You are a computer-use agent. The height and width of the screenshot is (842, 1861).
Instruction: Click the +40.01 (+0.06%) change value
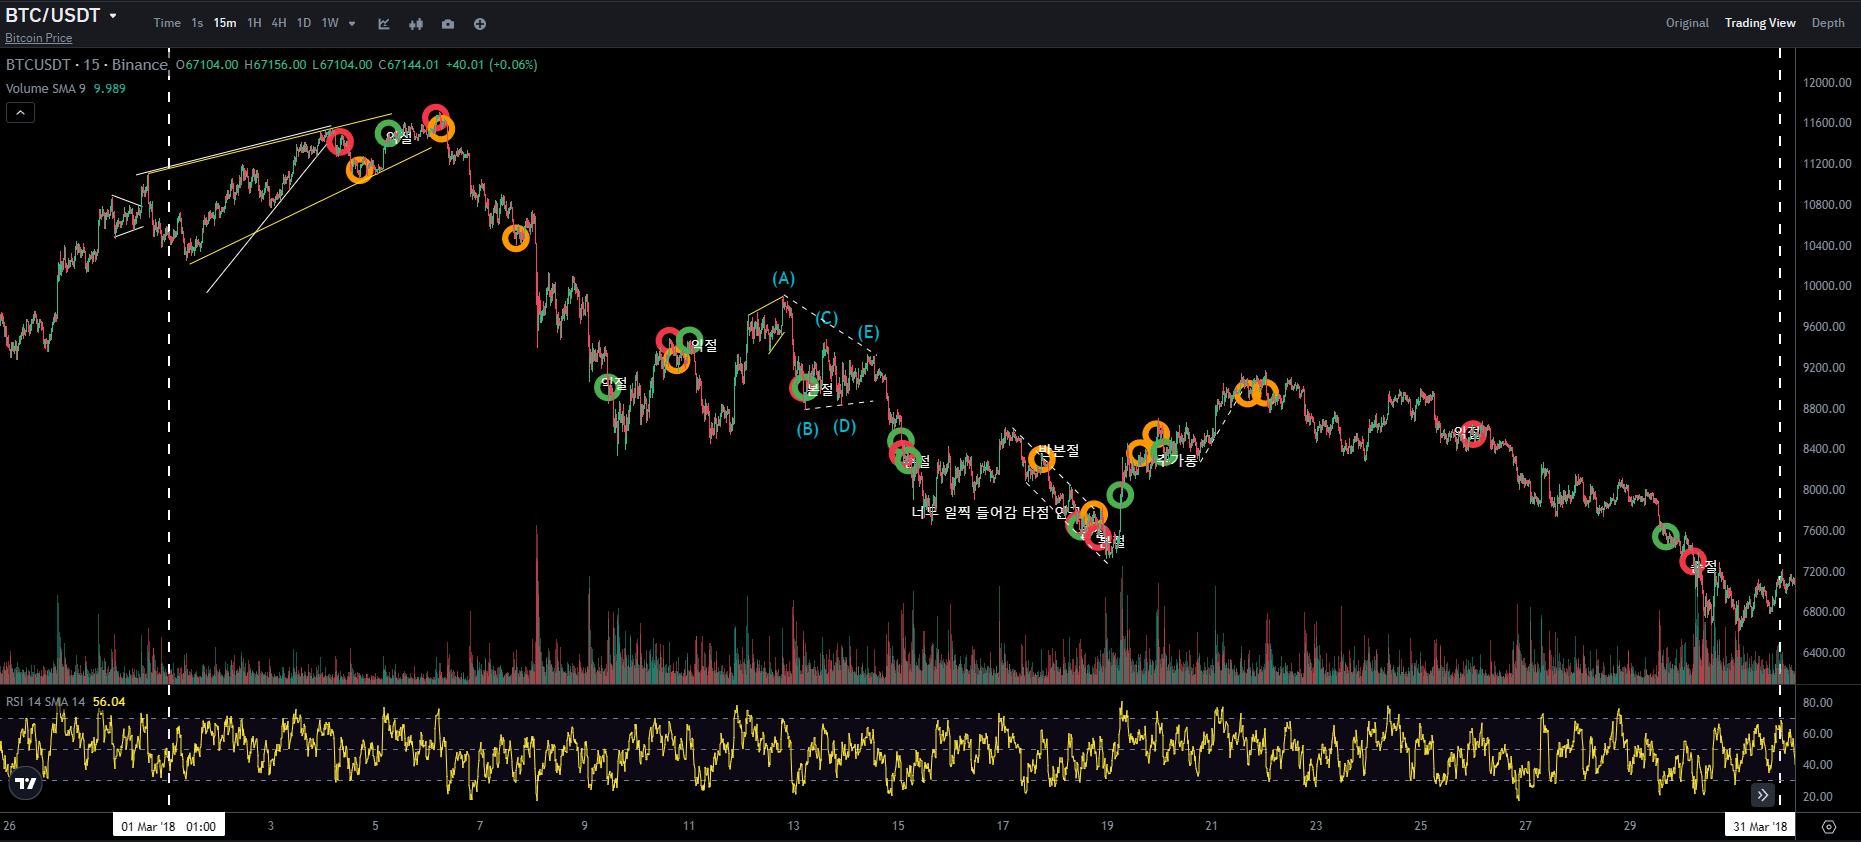pos(491,65)
